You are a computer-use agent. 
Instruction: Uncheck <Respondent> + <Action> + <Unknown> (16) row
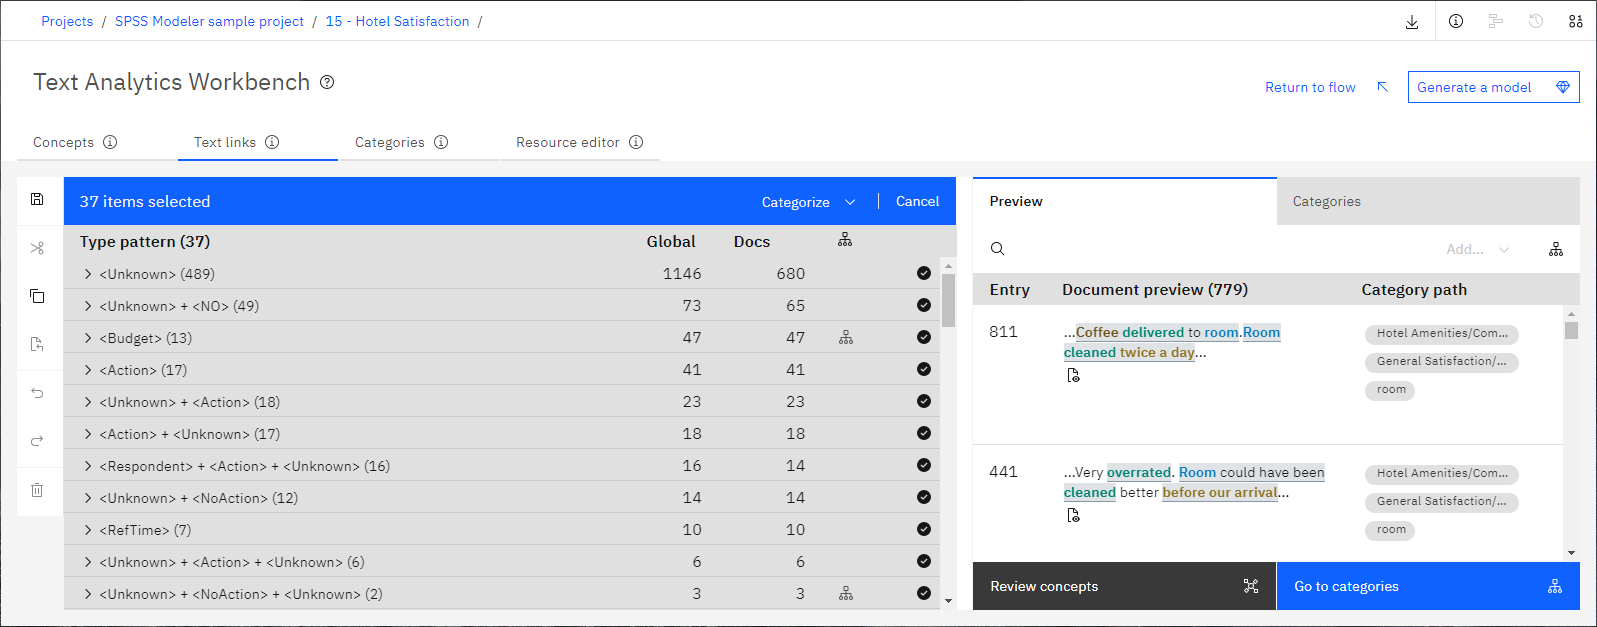coord(924,465)
